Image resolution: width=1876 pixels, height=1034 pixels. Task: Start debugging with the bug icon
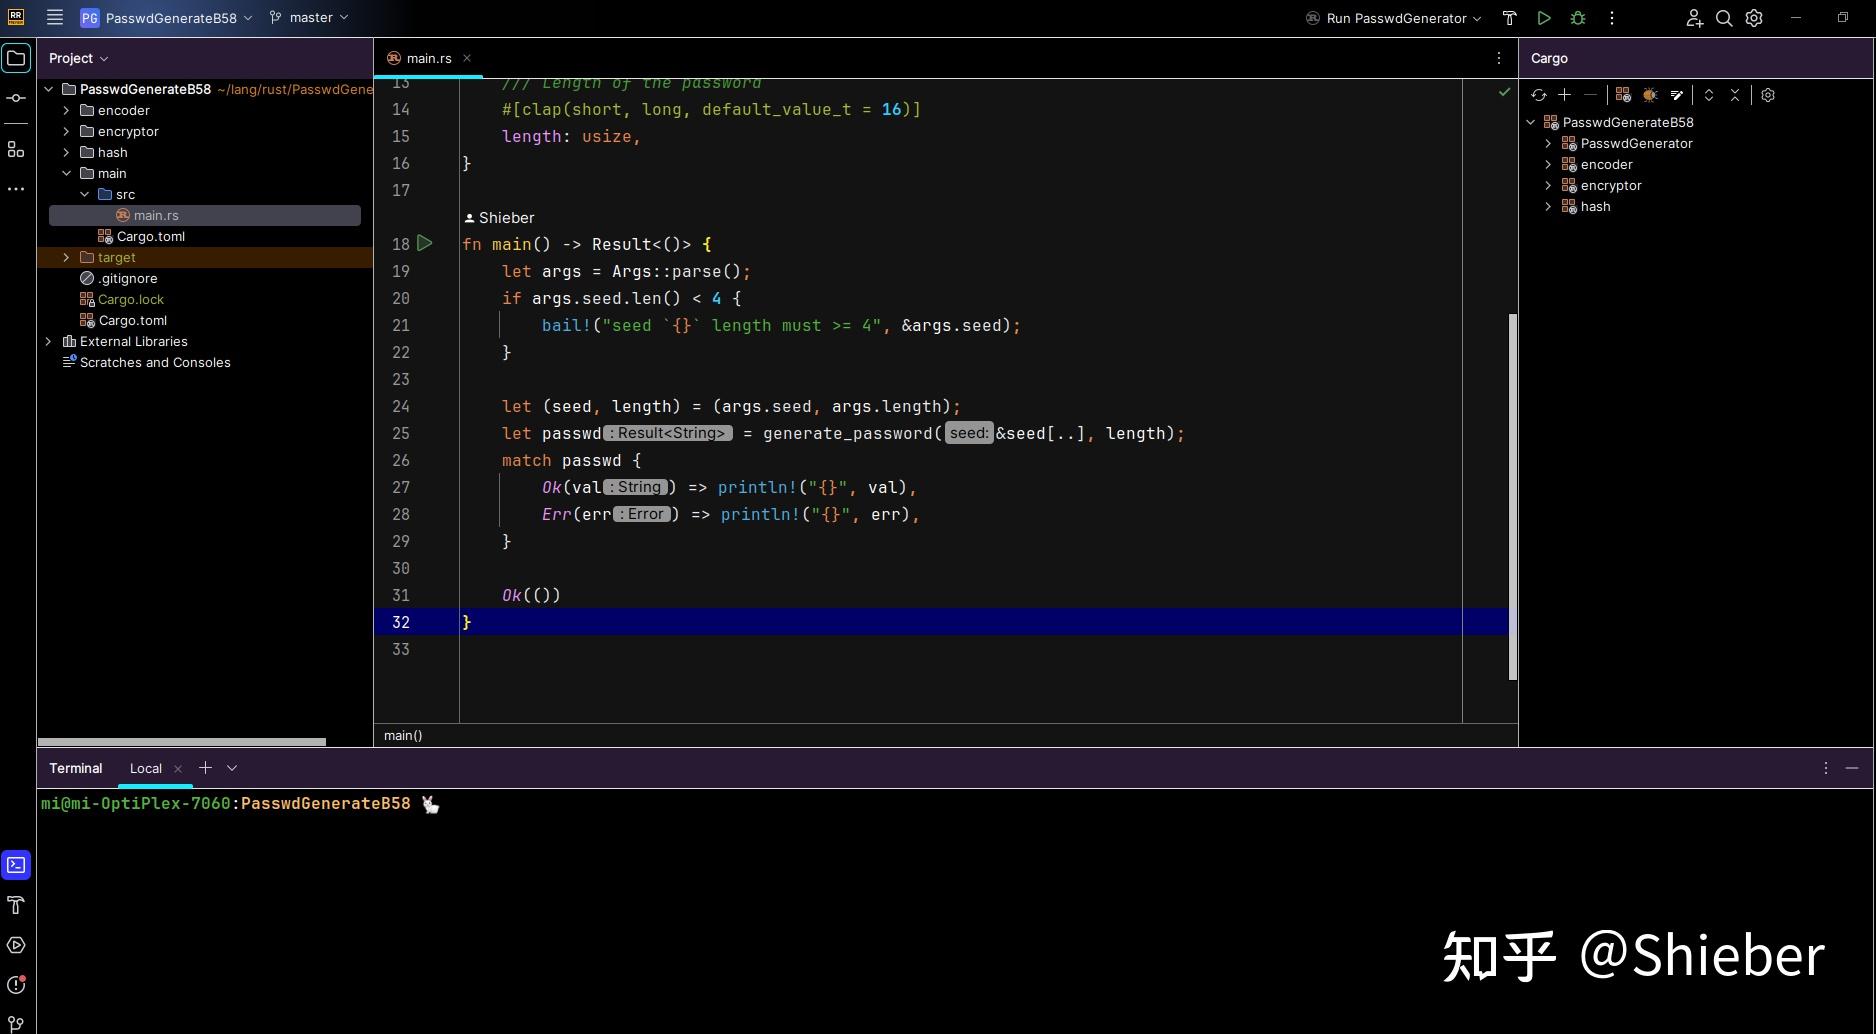(1577, 17)
